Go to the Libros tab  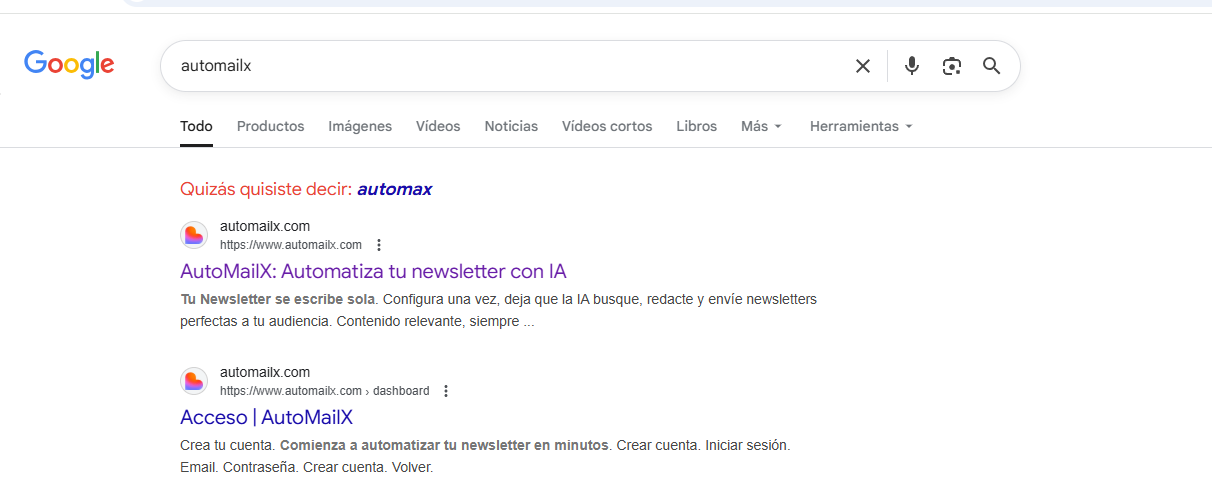tap(696, 126)
